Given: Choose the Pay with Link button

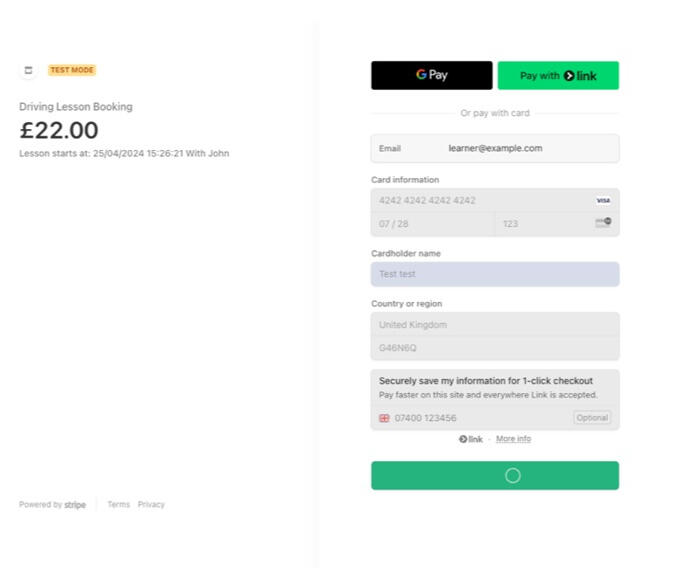Looking at the screenshot, I should (558, 75).
